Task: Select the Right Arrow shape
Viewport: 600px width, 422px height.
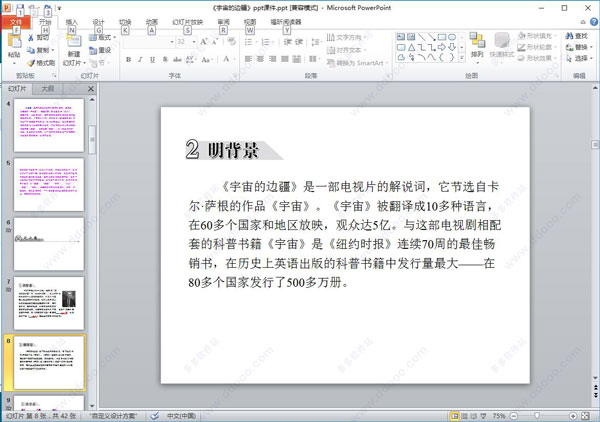Action: tap(442, 47)
